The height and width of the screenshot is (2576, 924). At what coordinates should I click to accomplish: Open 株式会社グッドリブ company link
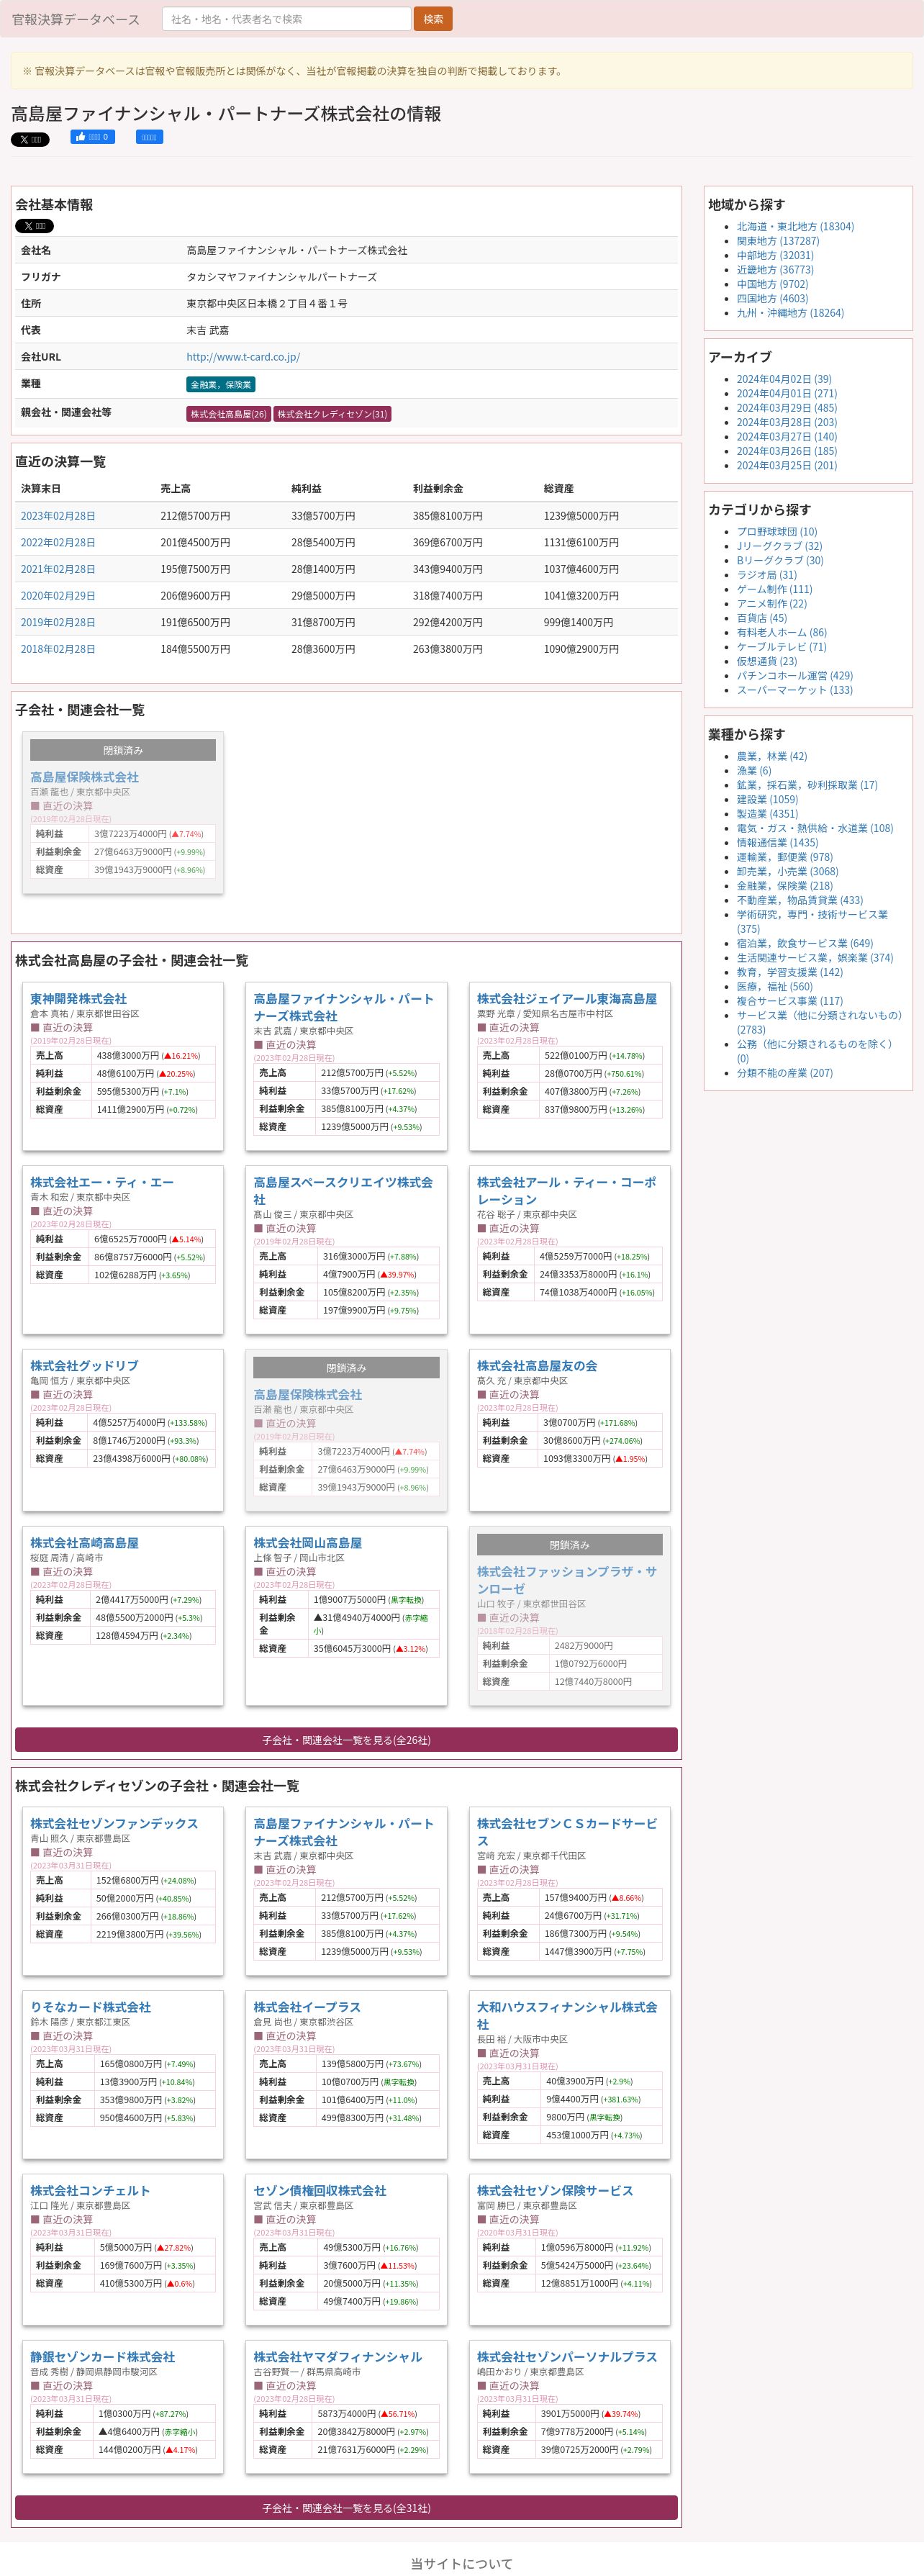[x=84, y=1366]
